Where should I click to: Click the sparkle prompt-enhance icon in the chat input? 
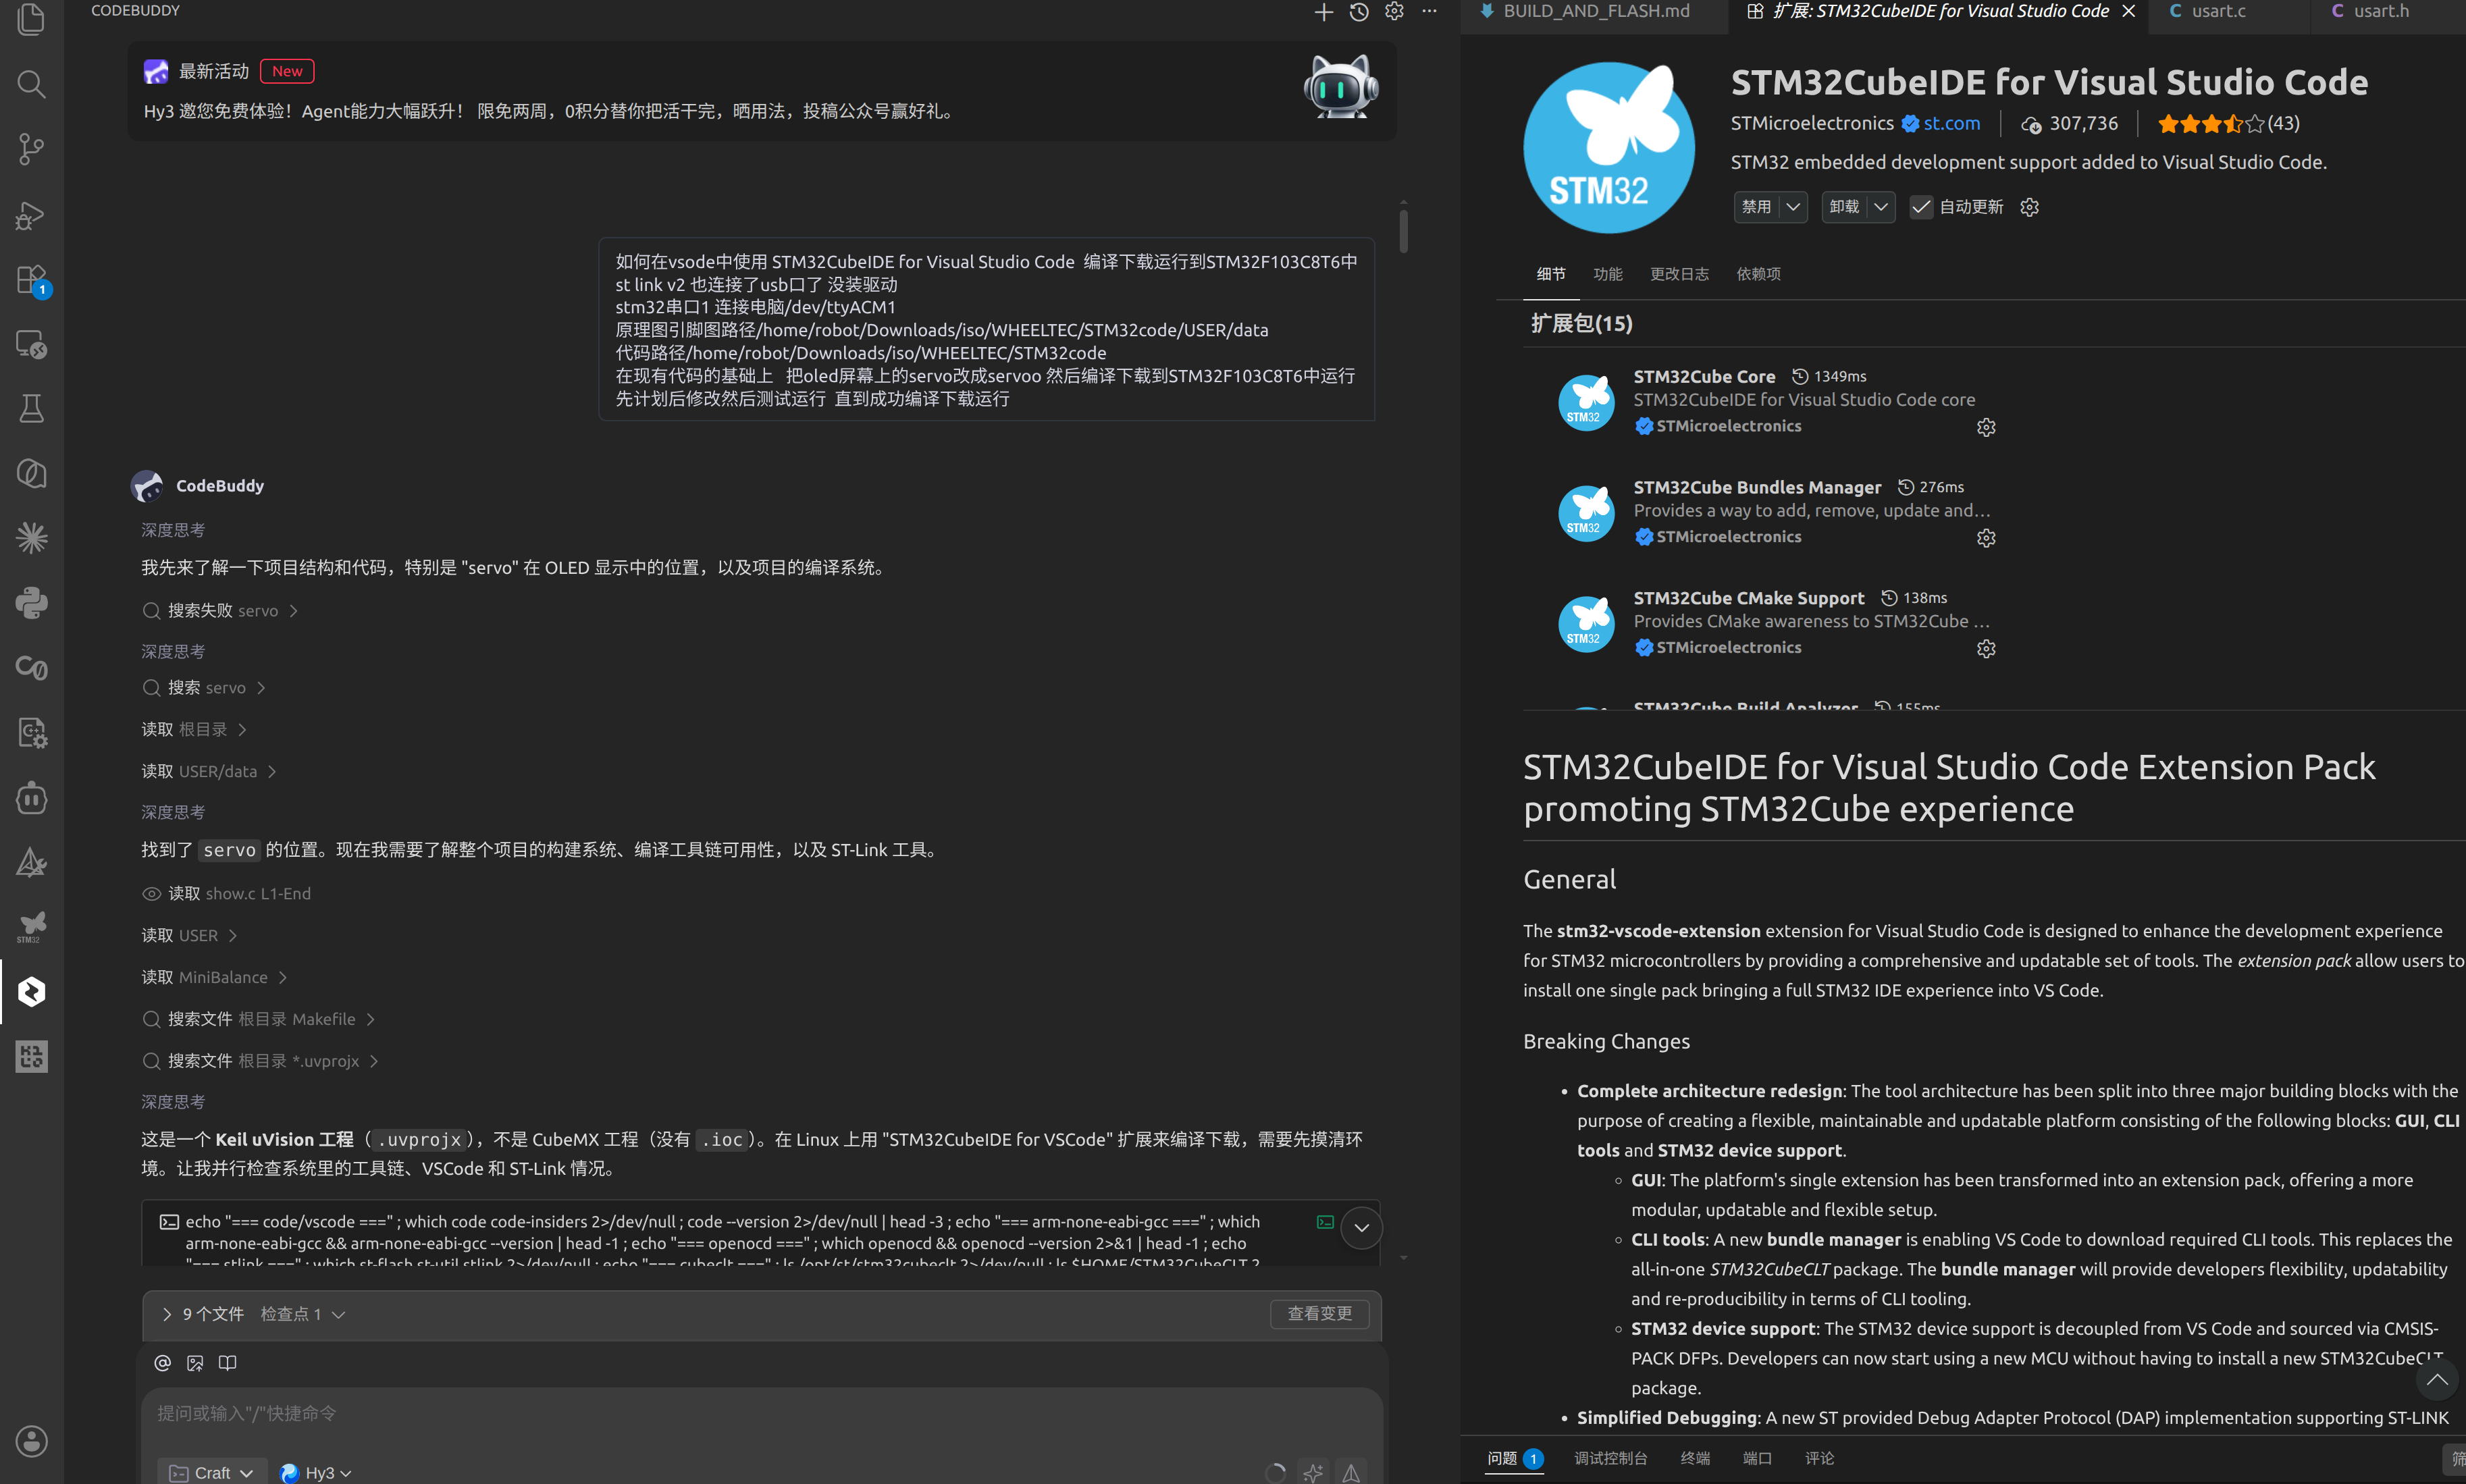point(1313,1472)
